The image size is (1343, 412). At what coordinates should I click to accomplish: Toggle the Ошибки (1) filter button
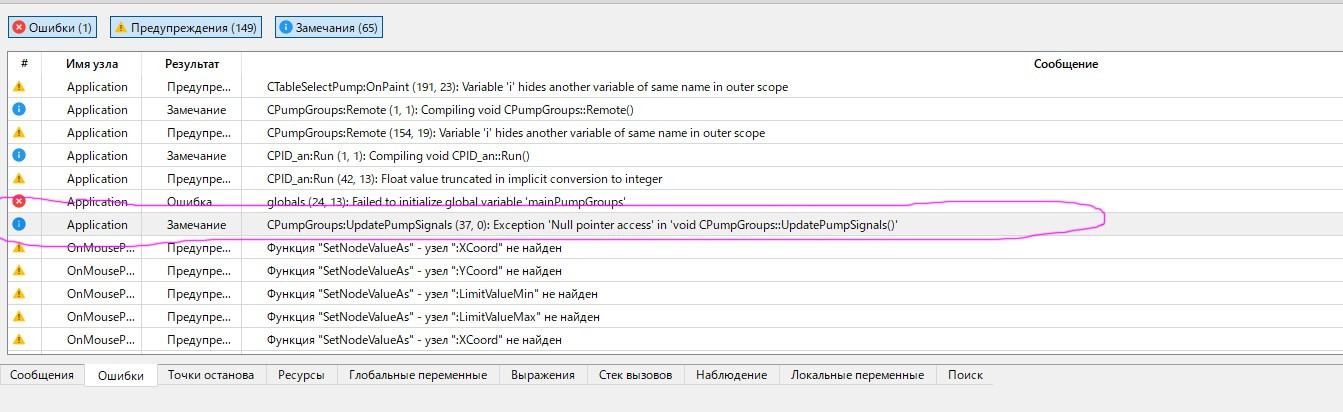53,28
